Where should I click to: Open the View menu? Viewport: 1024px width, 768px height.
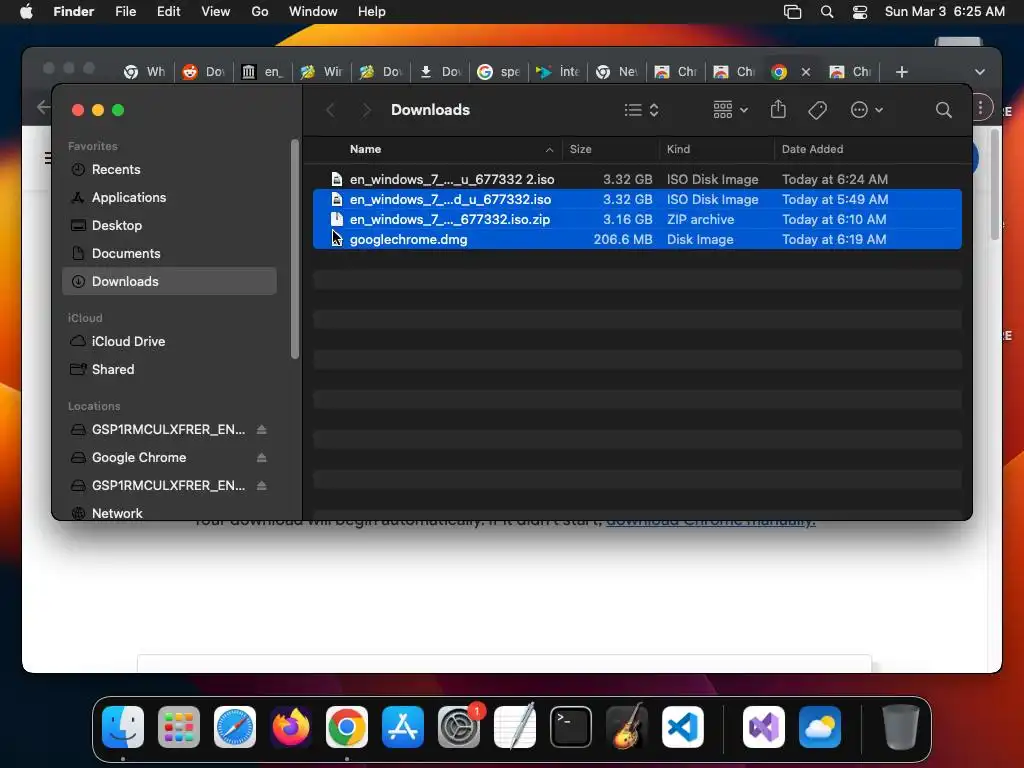coord(216,12)
